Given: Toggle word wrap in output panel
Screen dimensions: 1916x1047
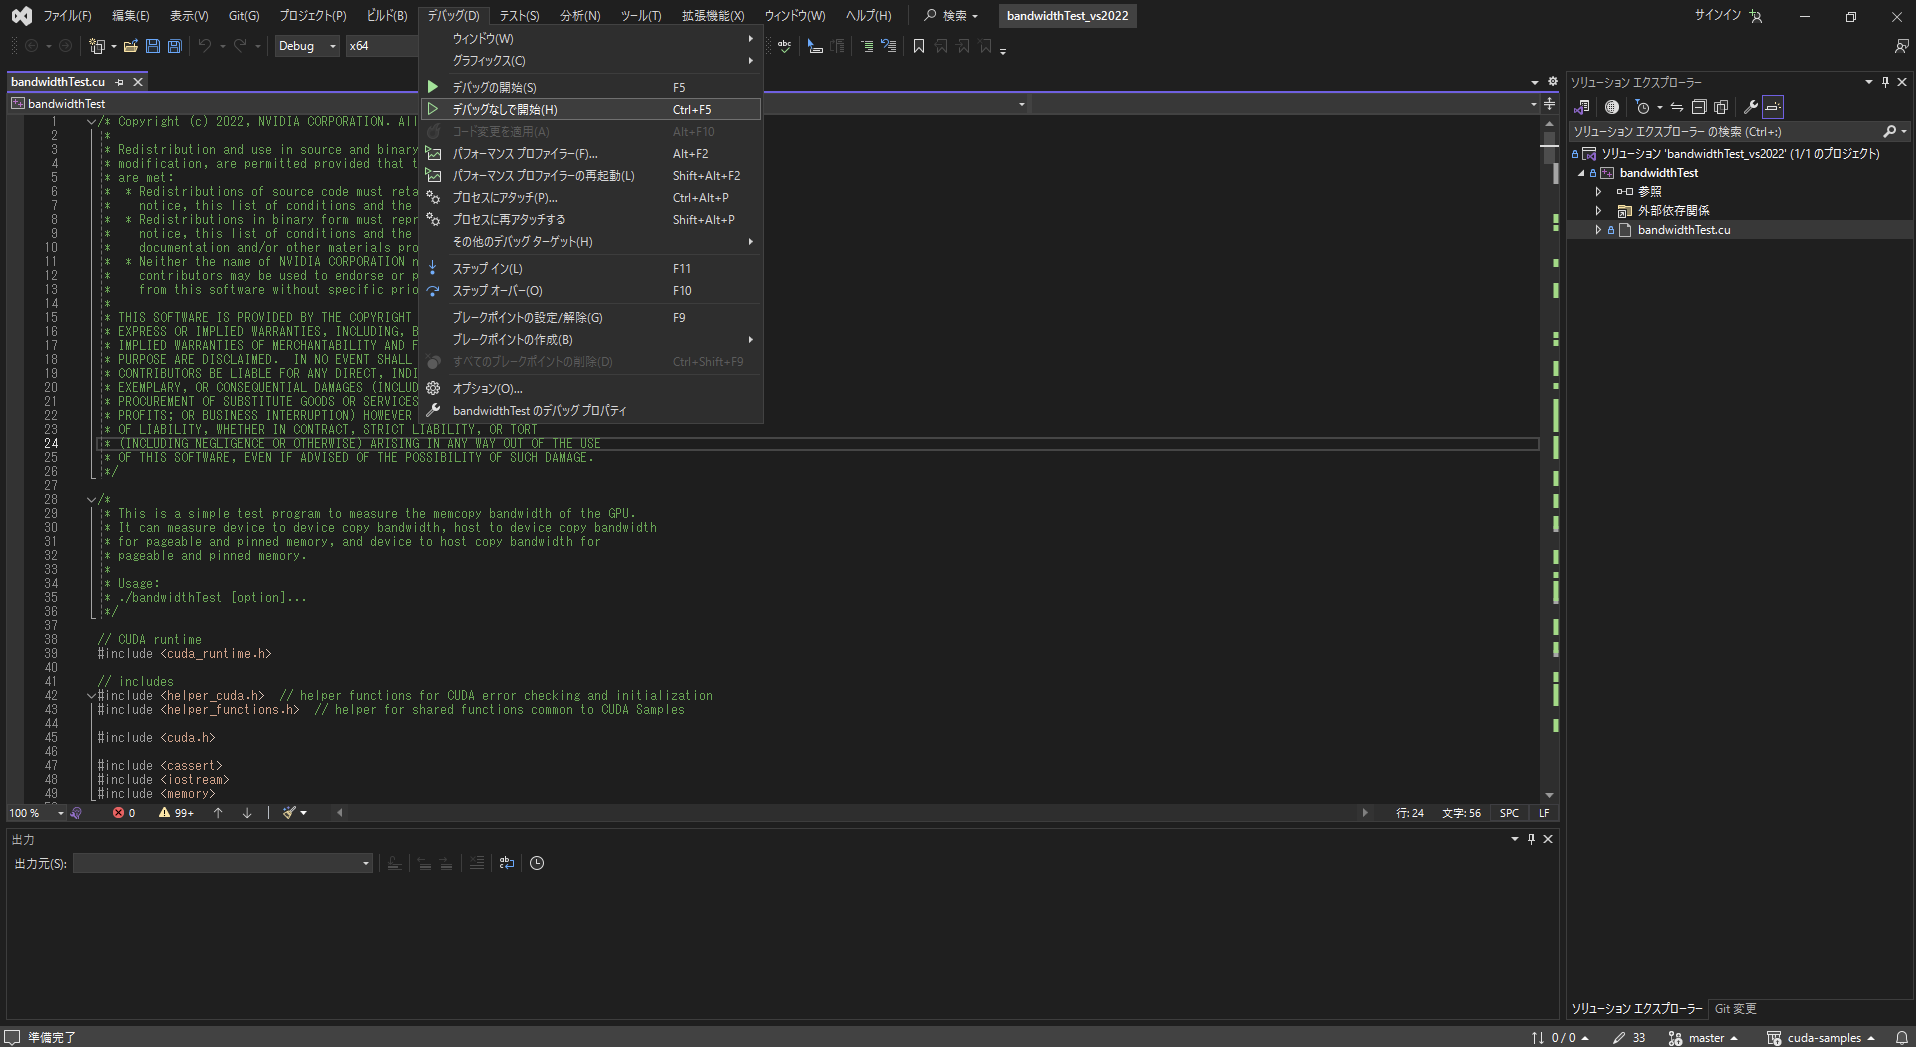Looking at the screenshot, I should point(507,863).
